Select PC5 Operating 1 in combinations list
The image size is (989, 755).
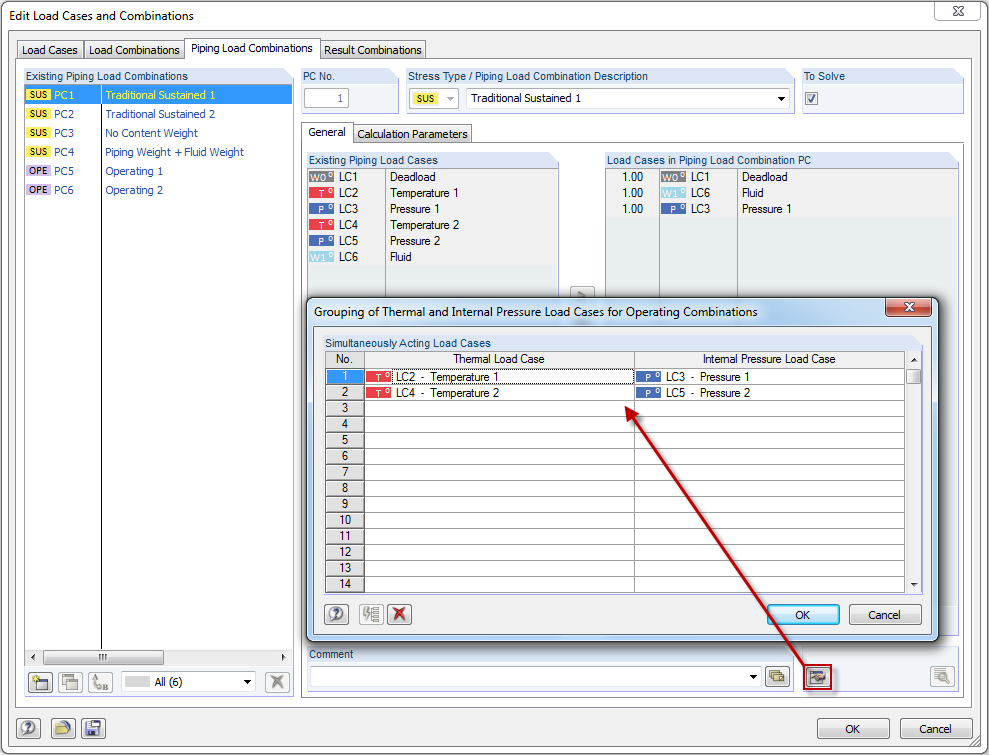tap(158, 171)
